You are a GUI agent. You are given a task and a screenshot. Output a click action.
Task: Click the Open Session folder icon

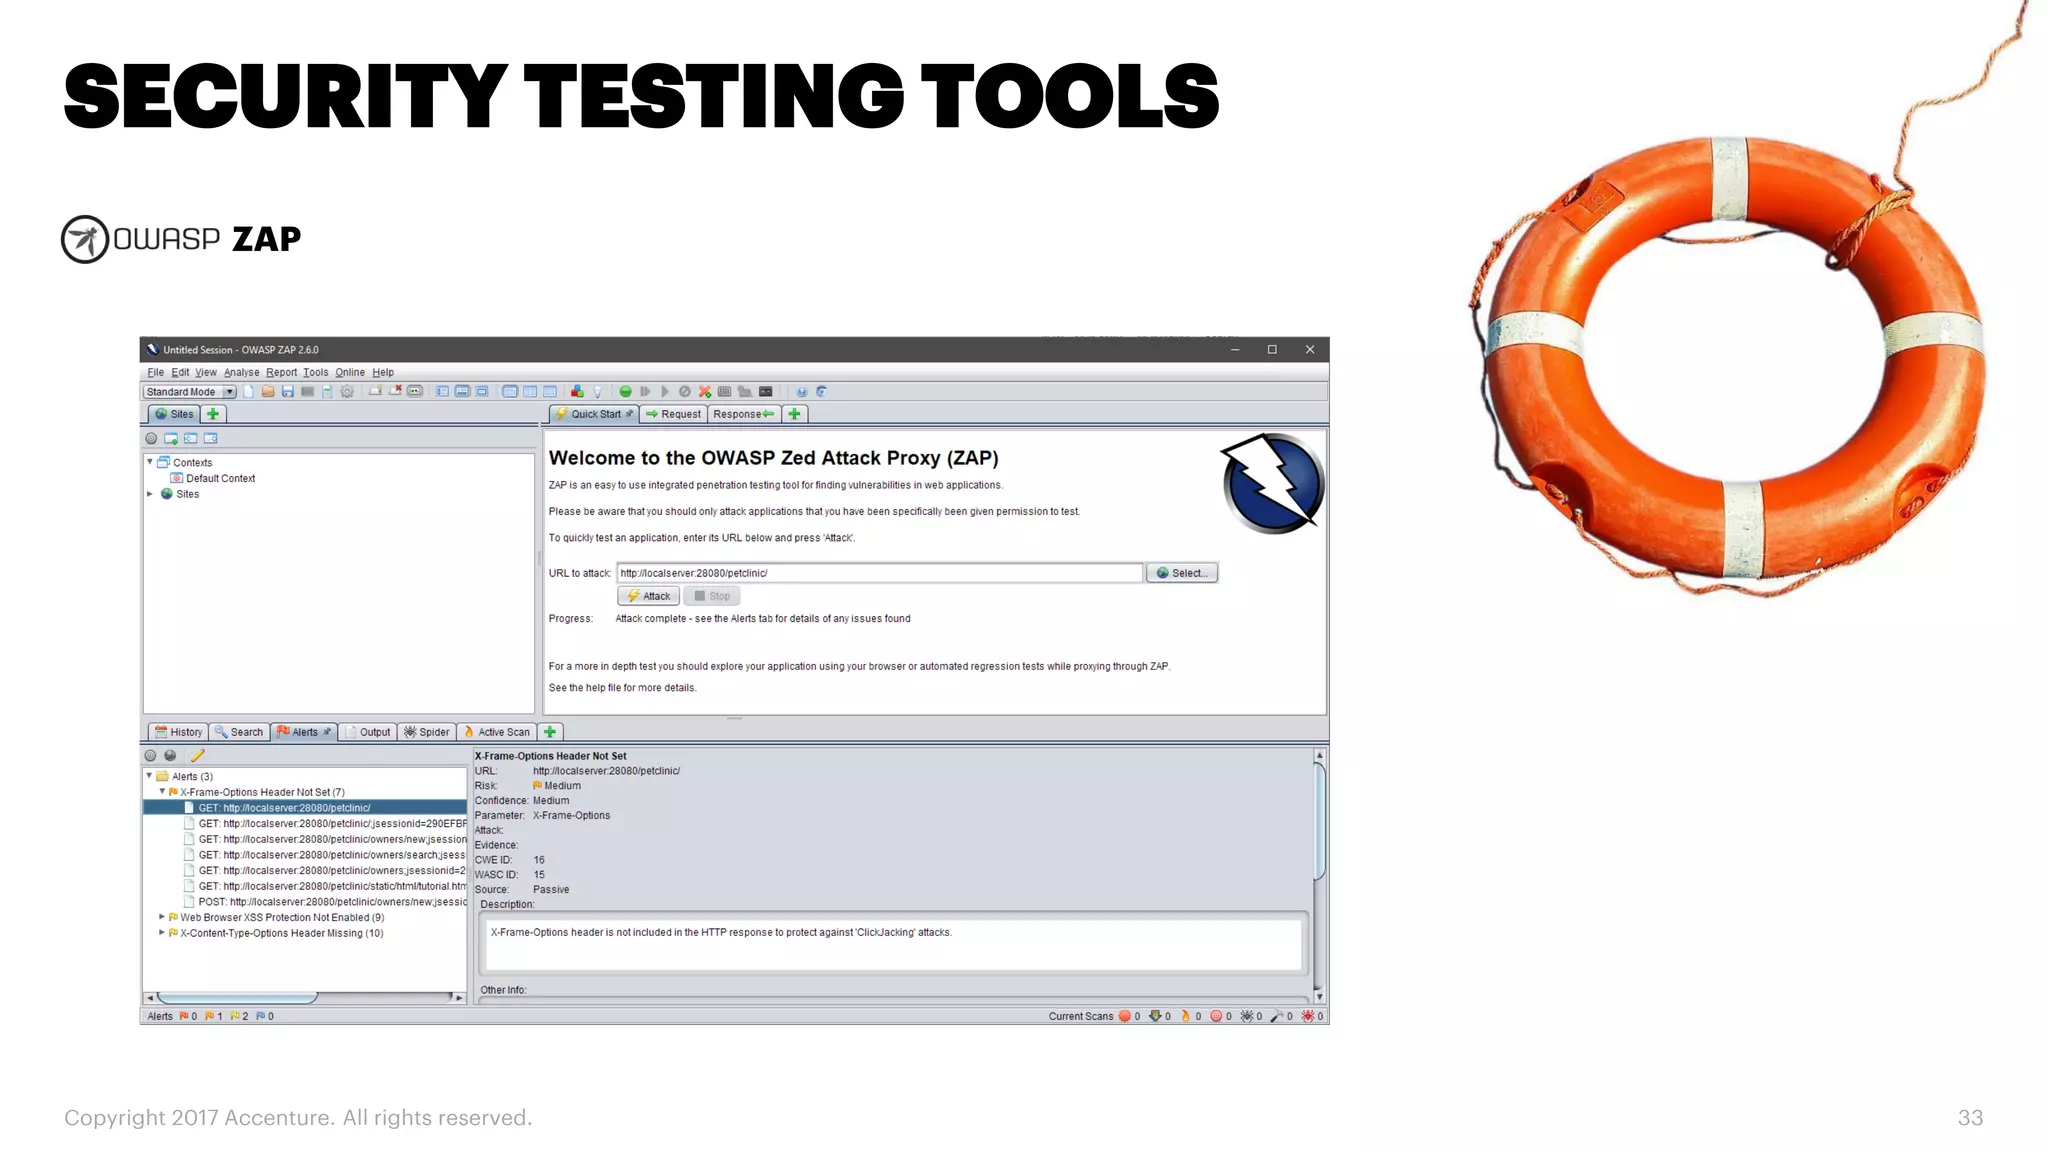(268, 392)
